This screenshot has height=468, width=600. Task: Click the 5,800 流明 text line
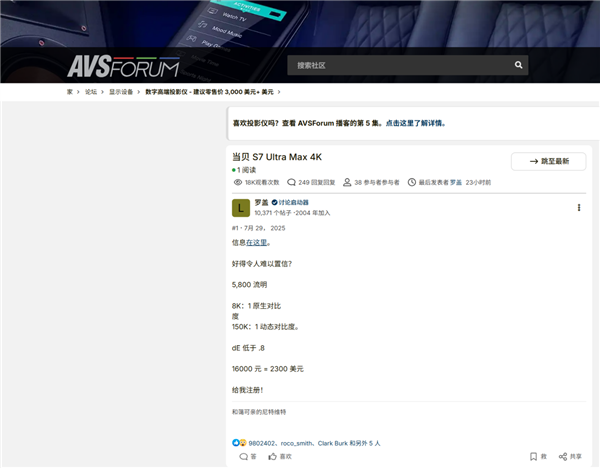pyautogui.click(x=249, y=285)
